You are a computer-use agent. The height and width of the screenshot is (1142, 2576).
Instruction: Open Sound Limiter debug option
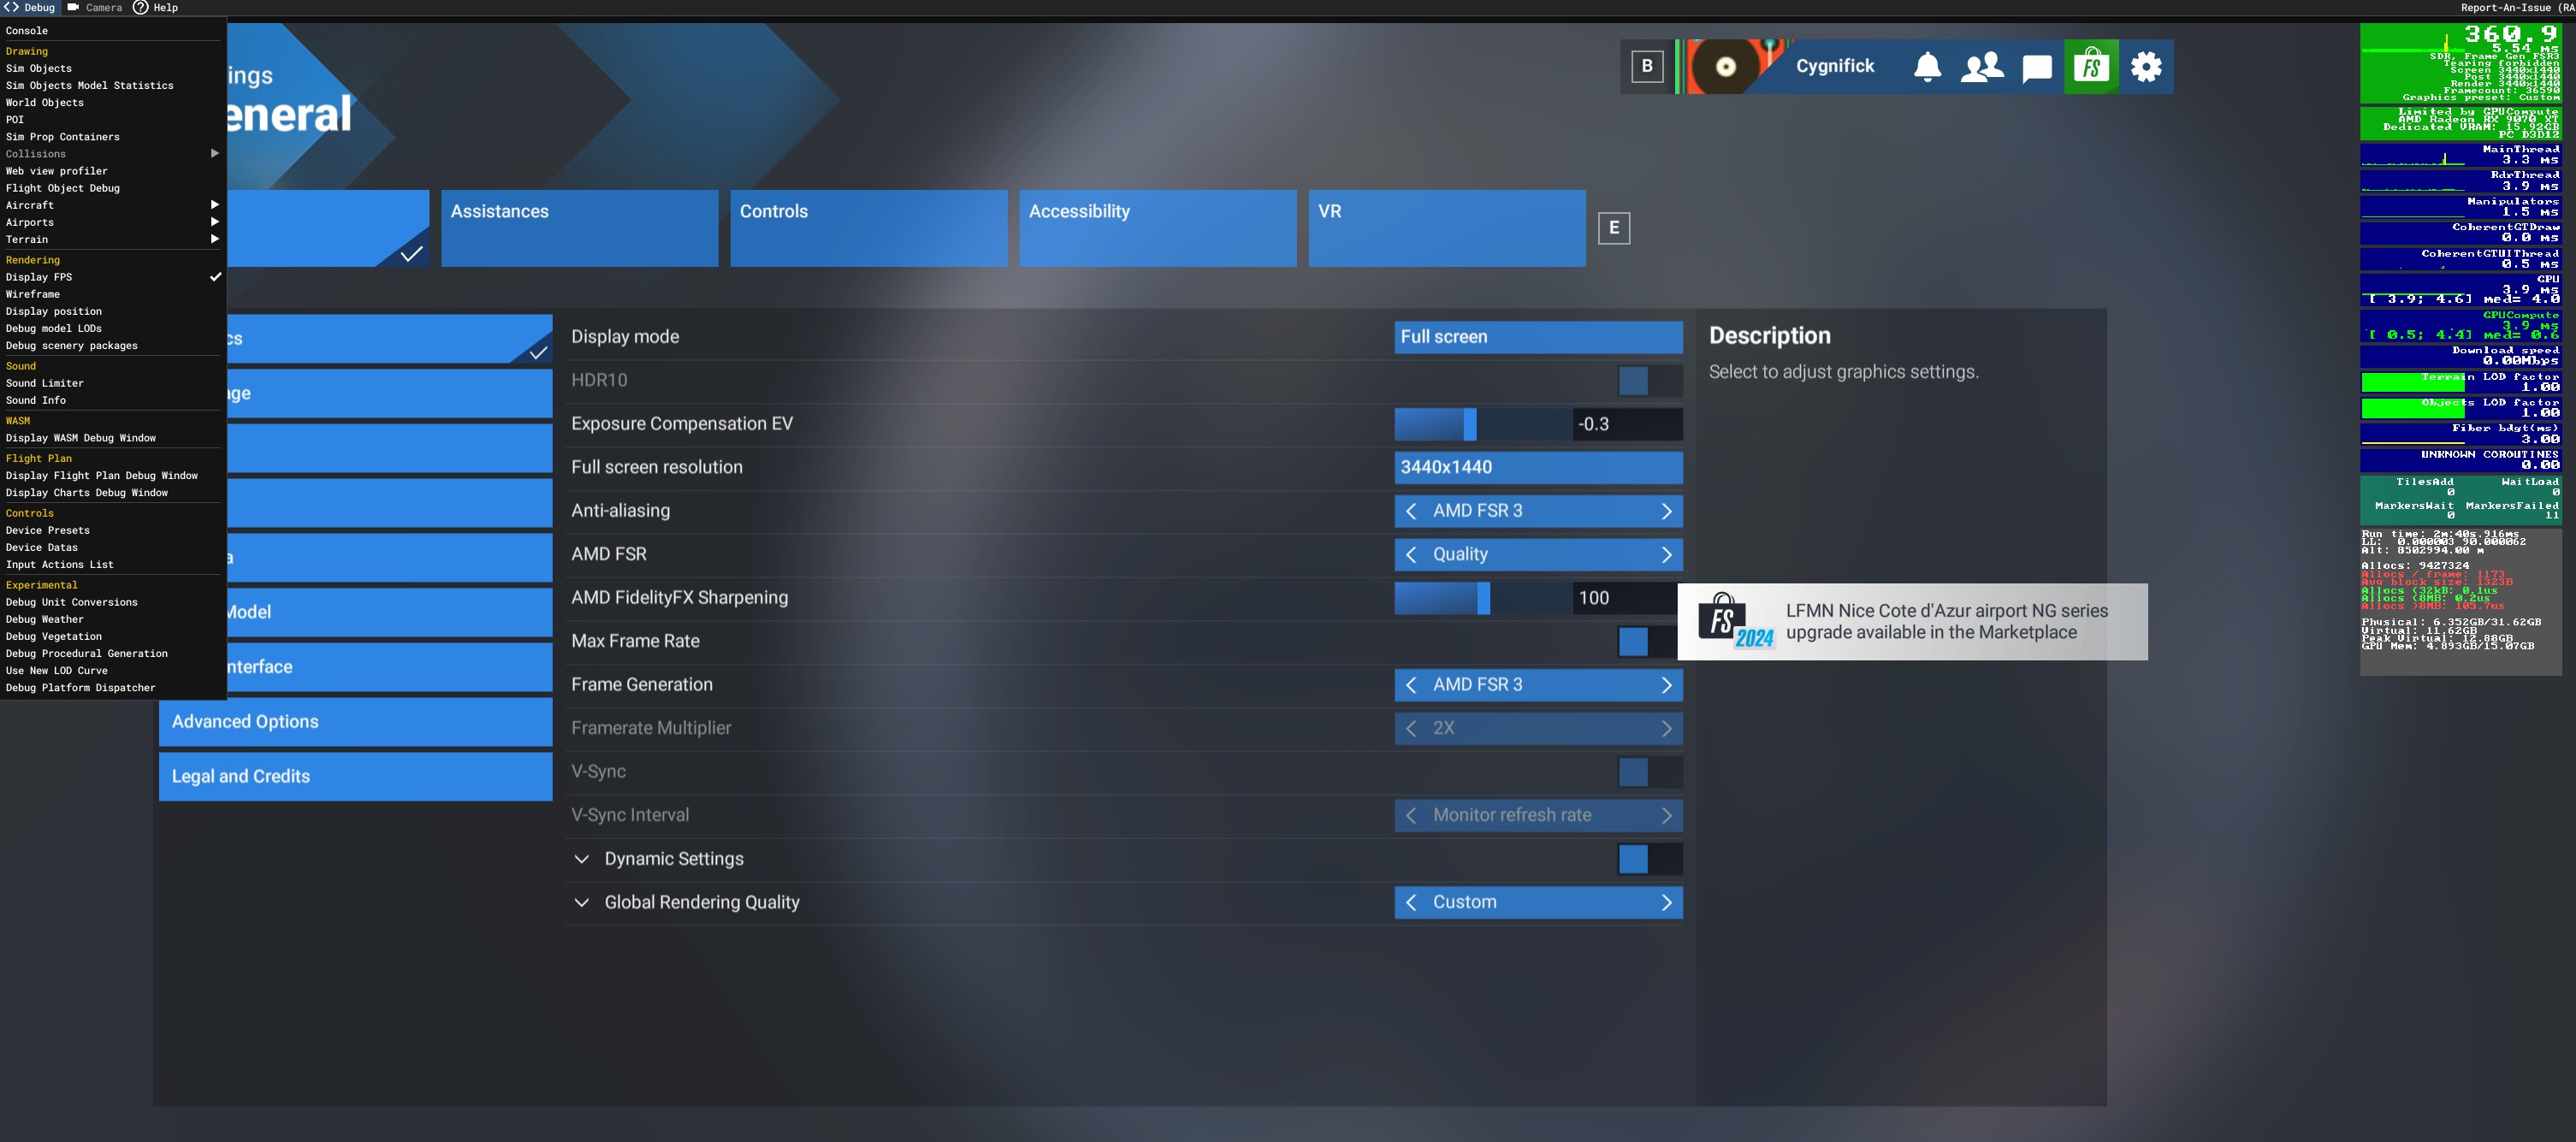point(113,383)
